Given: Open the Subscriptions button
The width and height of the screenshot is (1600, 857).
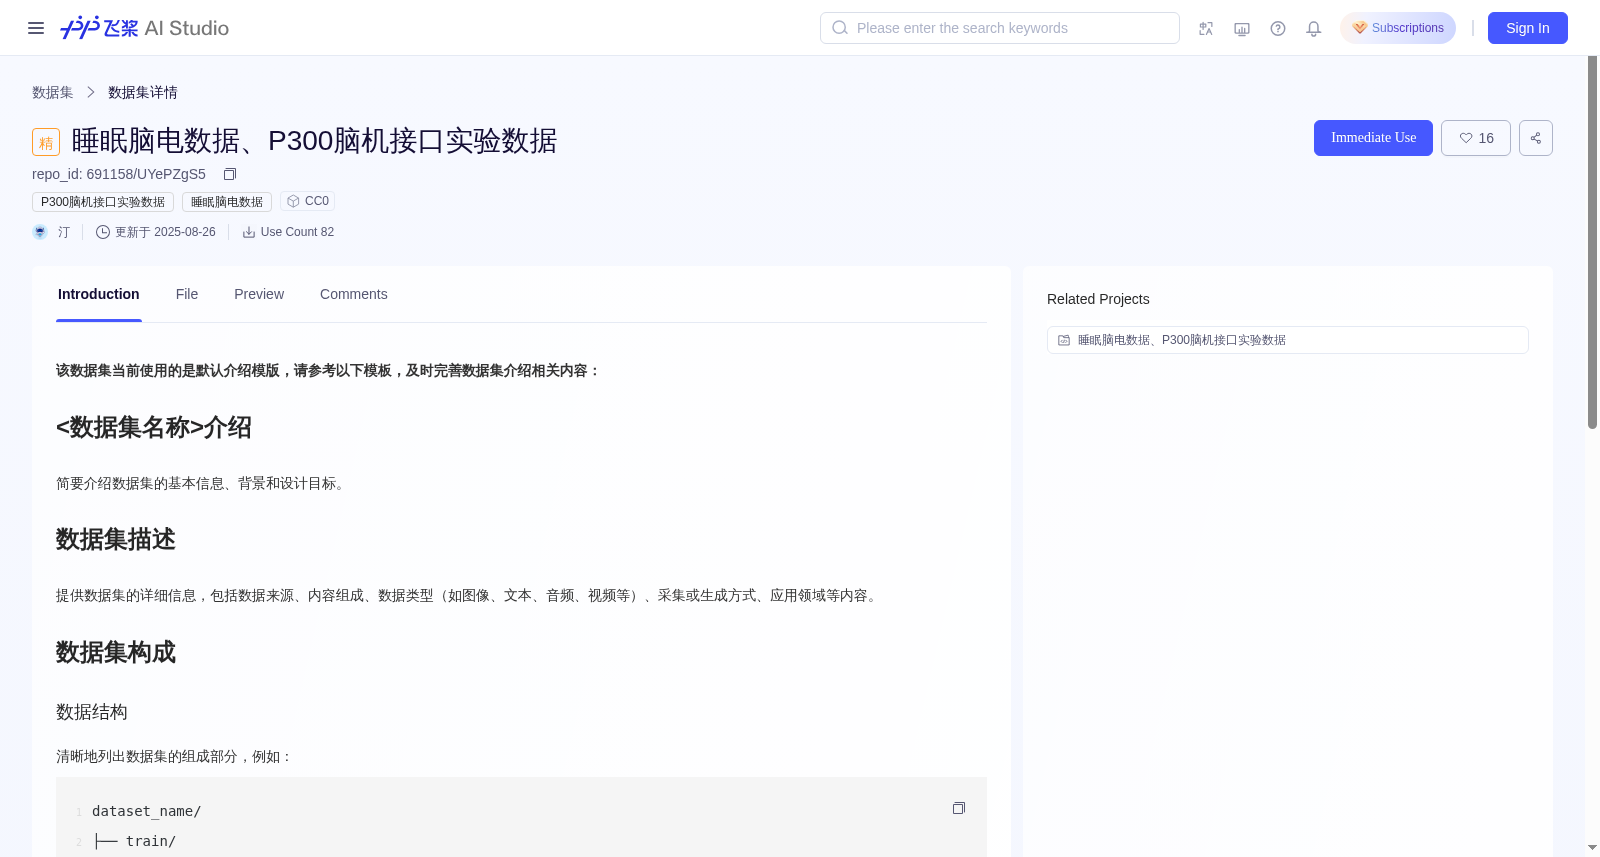Looking at the screenshot, I should 1398,28.
